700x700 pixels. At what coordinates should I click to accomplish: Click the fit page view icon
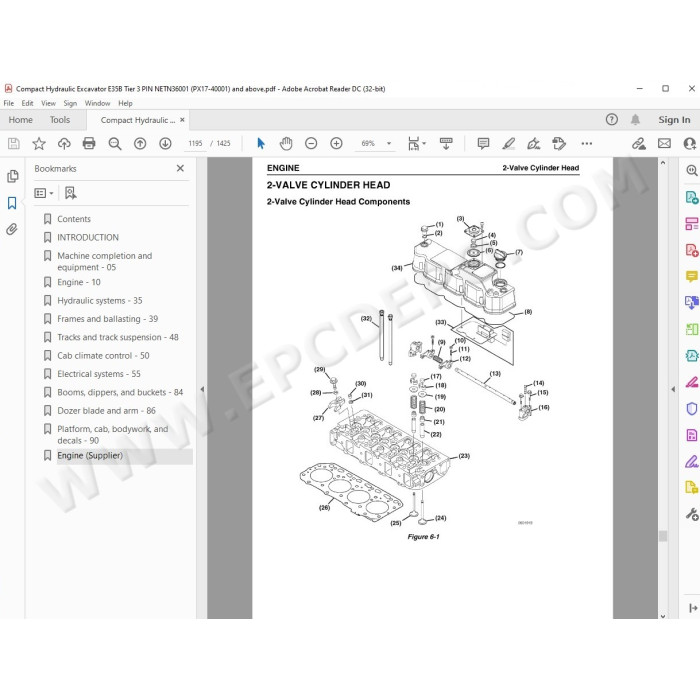coord(413,143)
